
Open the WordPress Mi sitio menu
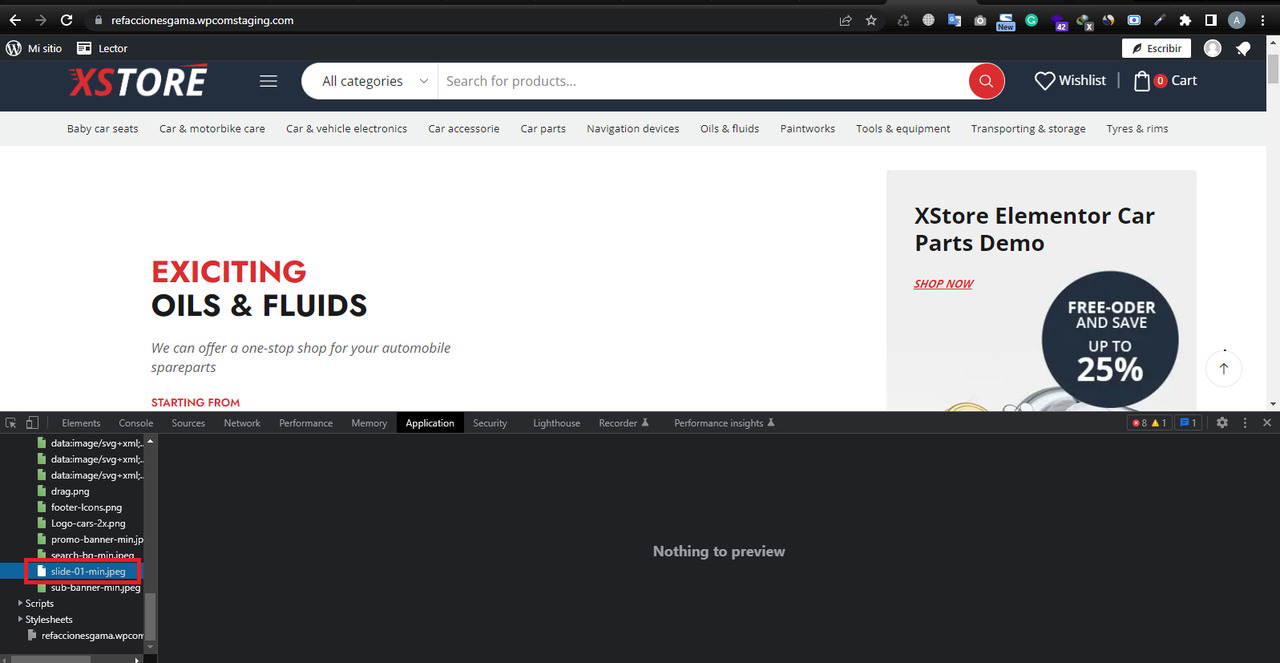(34, 48)
